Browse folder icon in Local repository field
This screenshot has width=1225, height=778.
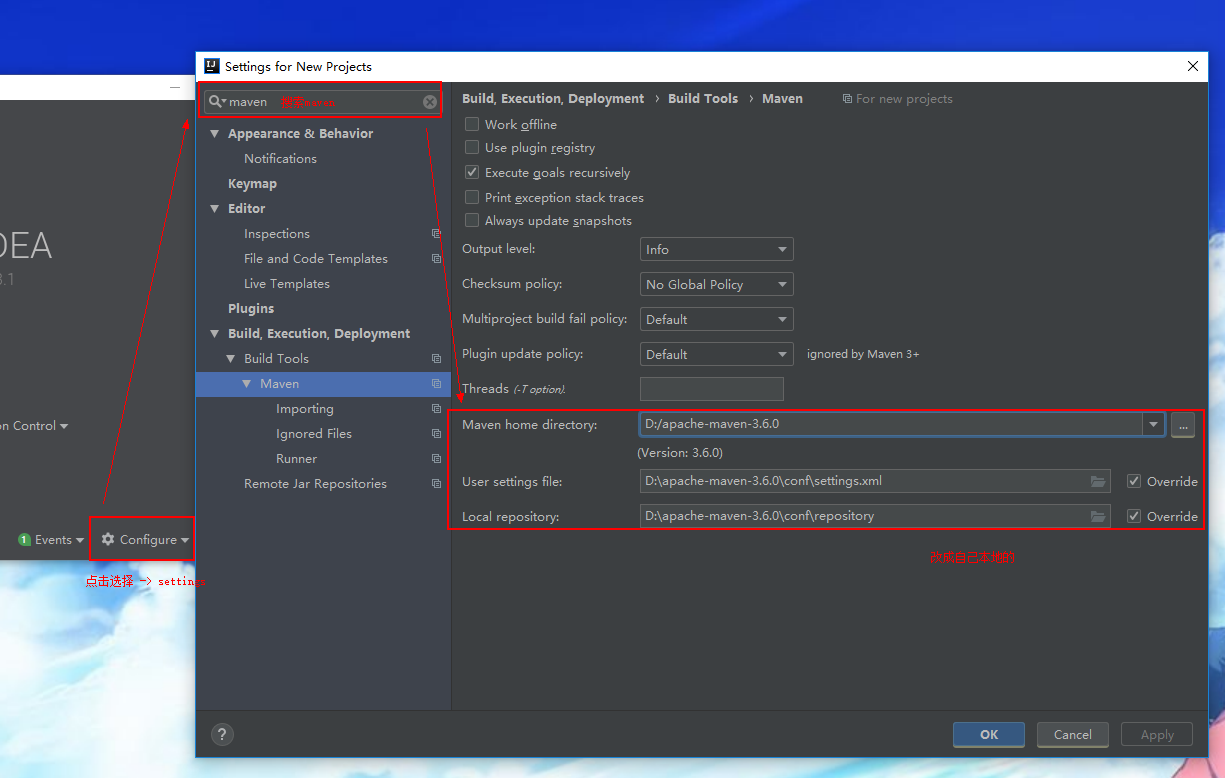tap(1098, 516)
